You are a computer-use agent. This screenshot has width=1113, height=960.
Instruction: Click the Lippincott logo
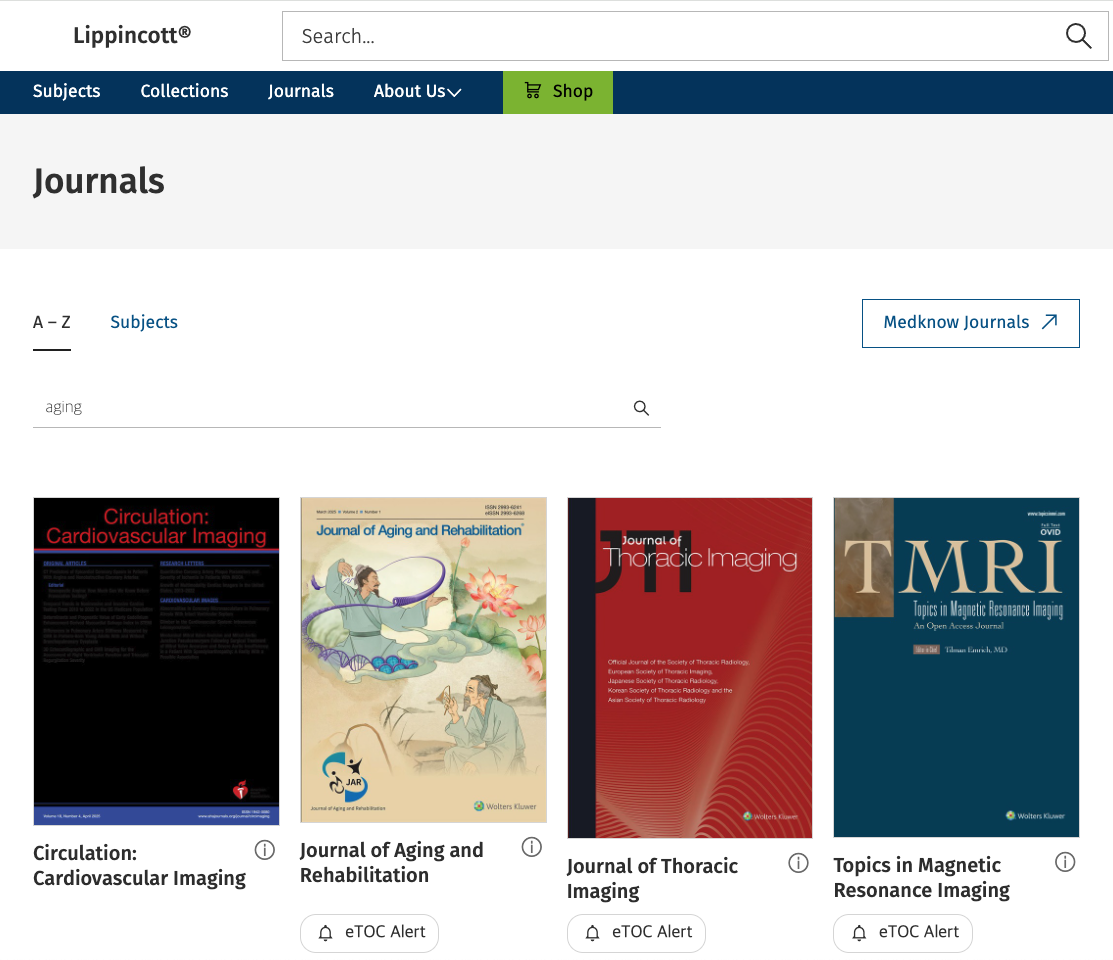tap(132, 35)
